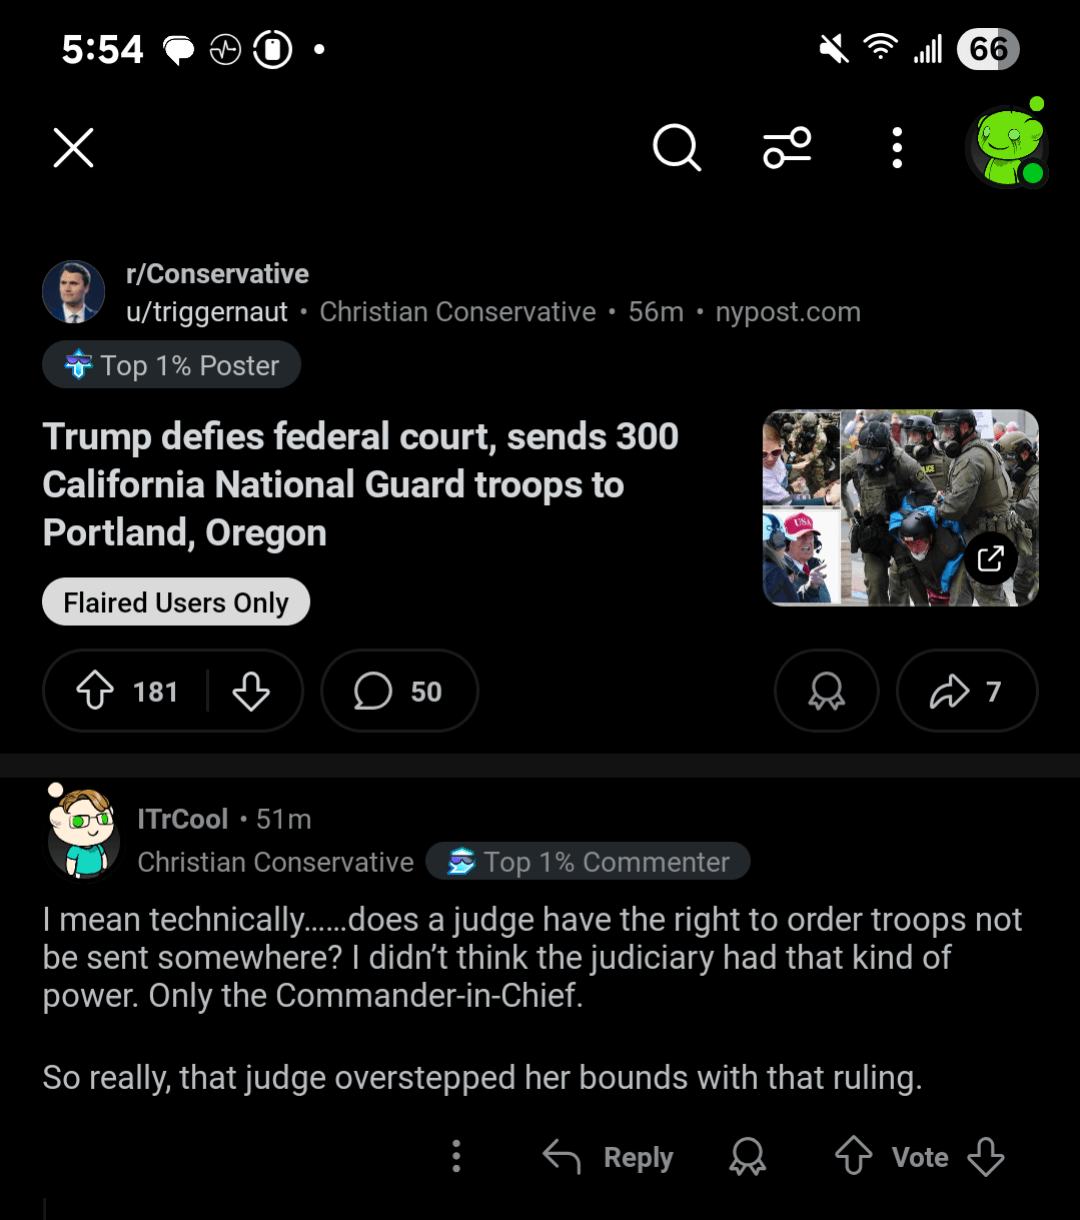Close the post with the X icon
This screenshot has height=1220, width=1080.
[x=73, y=148]
